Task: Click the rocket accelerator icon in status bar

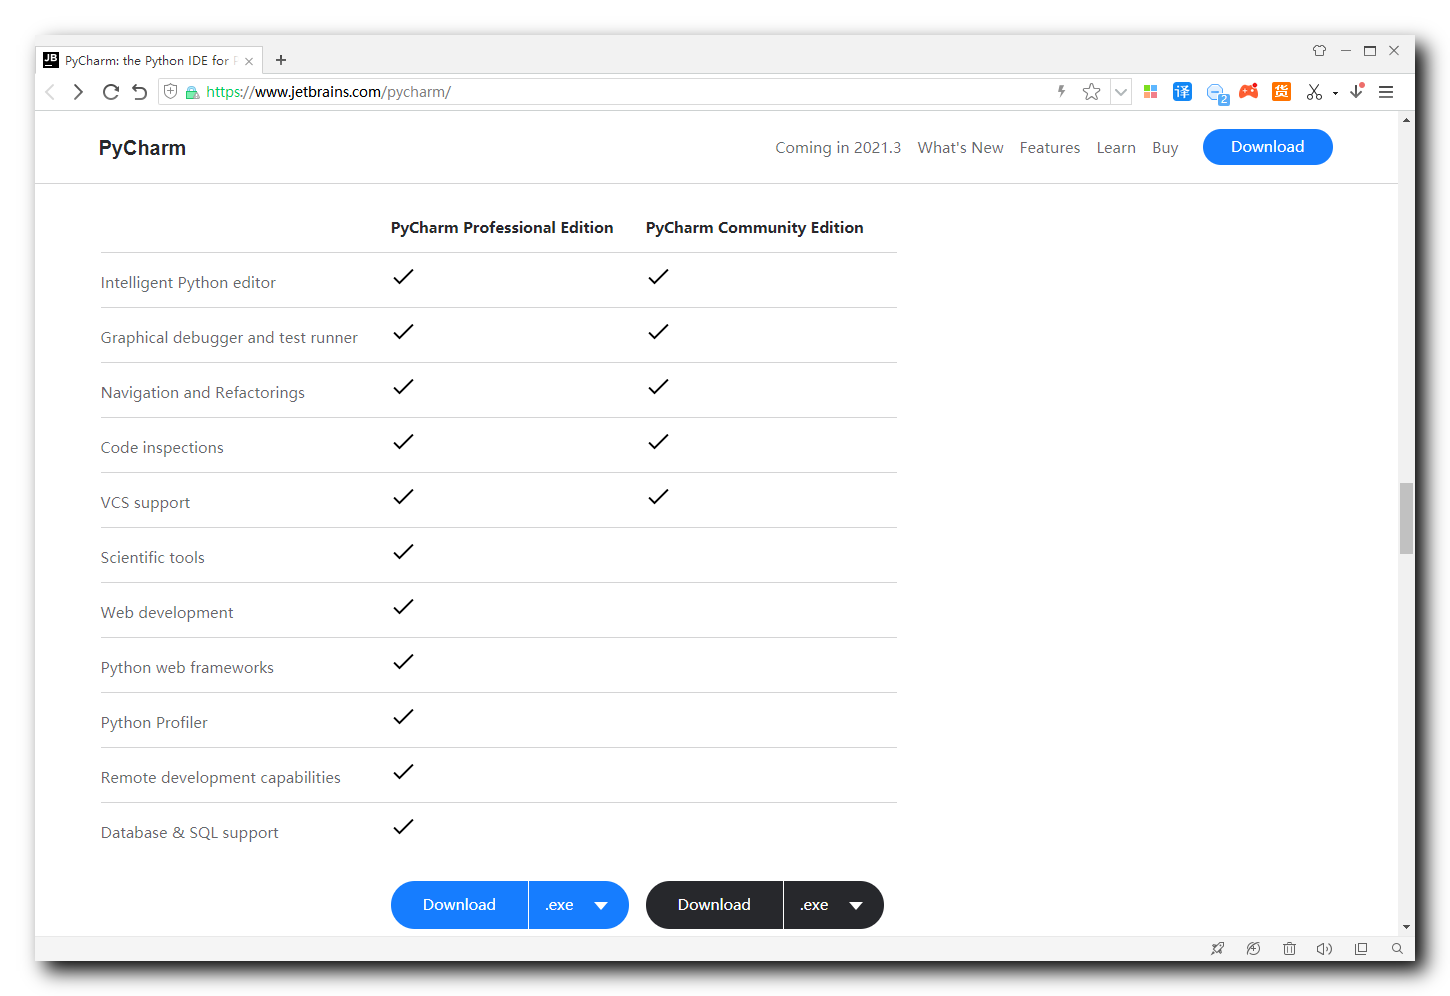Action: [x=1217, y=949]
